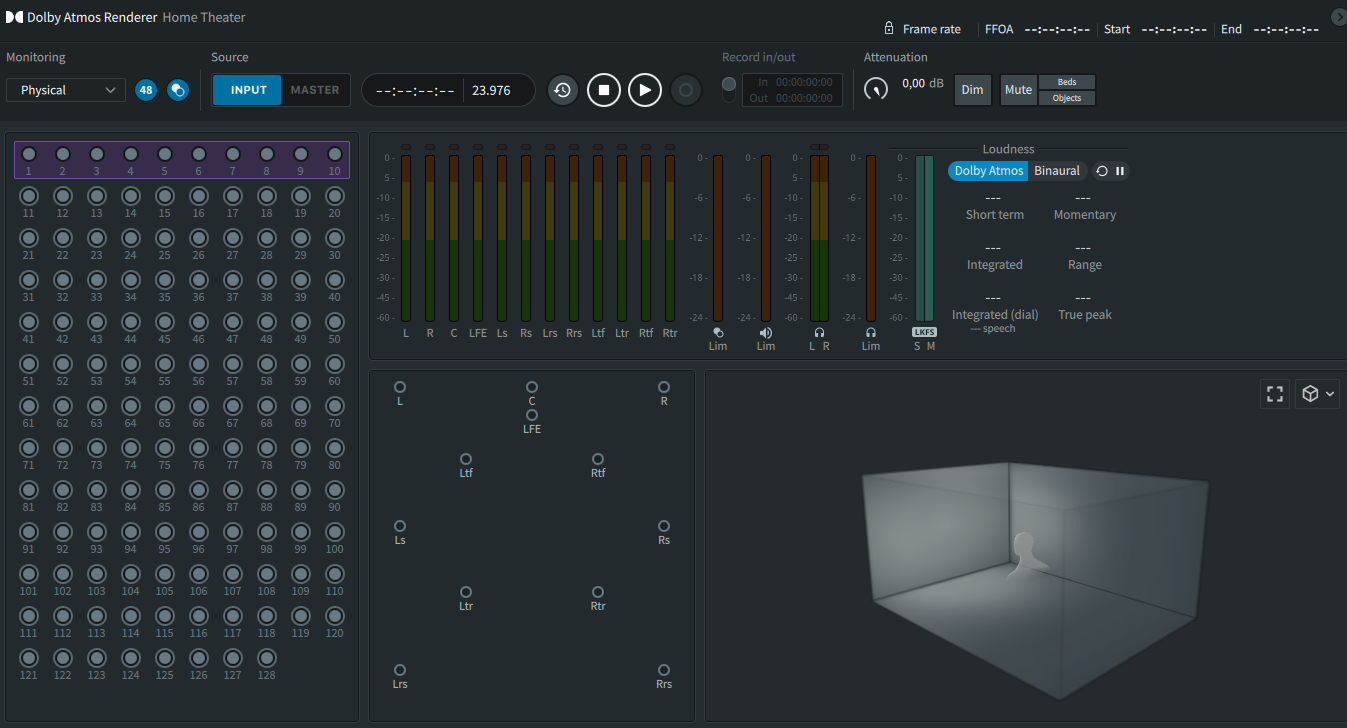Click the FFOA timecode value
This screenshot has width=1347, height=728.
point(1057,29)
